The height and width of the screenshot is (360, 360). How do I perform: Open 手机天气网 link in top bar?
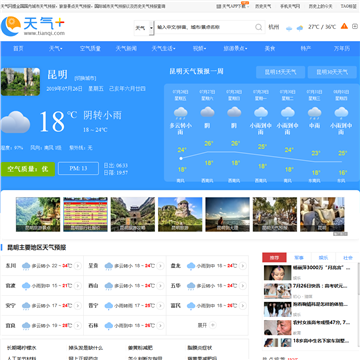(290, 6)
